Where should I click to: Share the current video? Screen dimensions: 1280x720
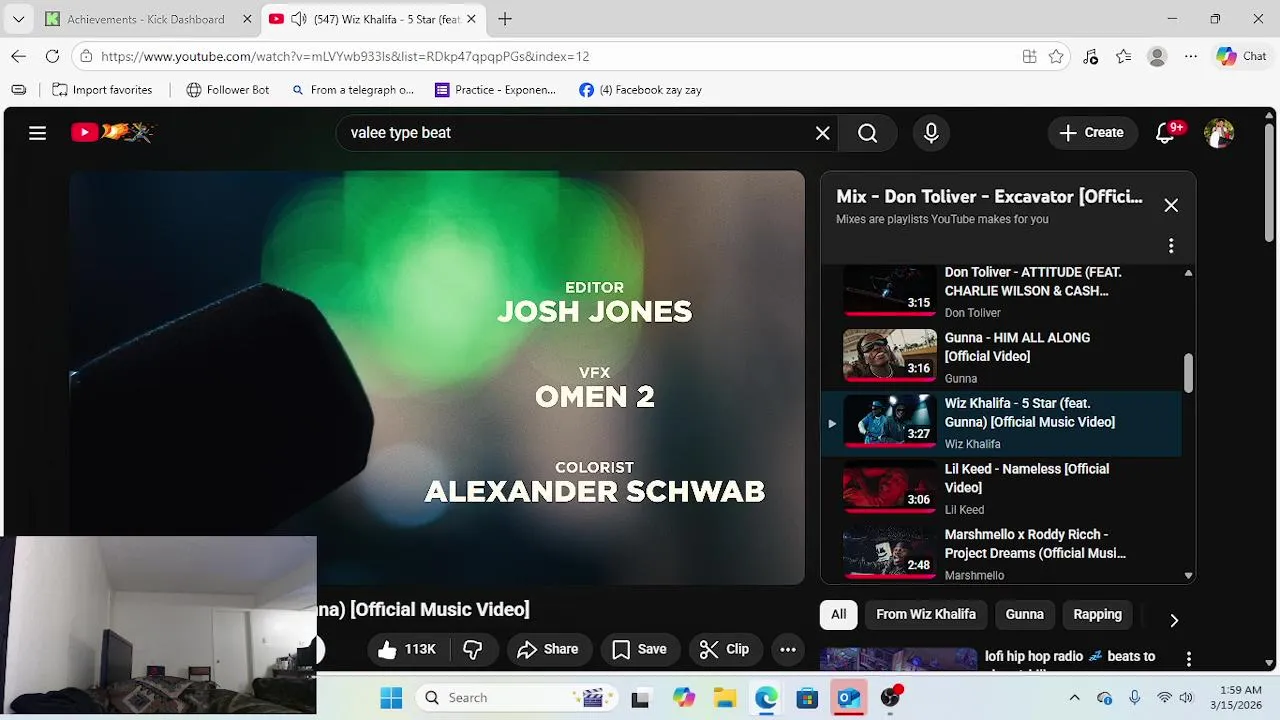(x=548, y=649)
